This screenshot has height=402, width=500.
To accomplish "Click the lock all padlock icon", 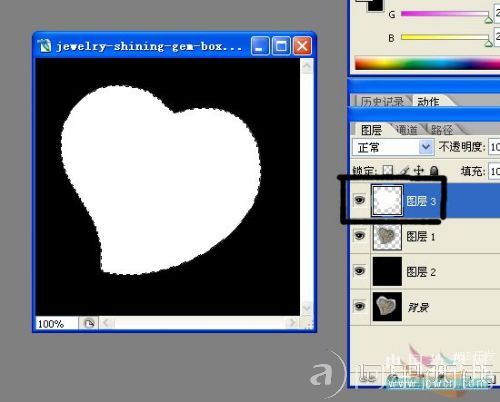I will point(434,171).
